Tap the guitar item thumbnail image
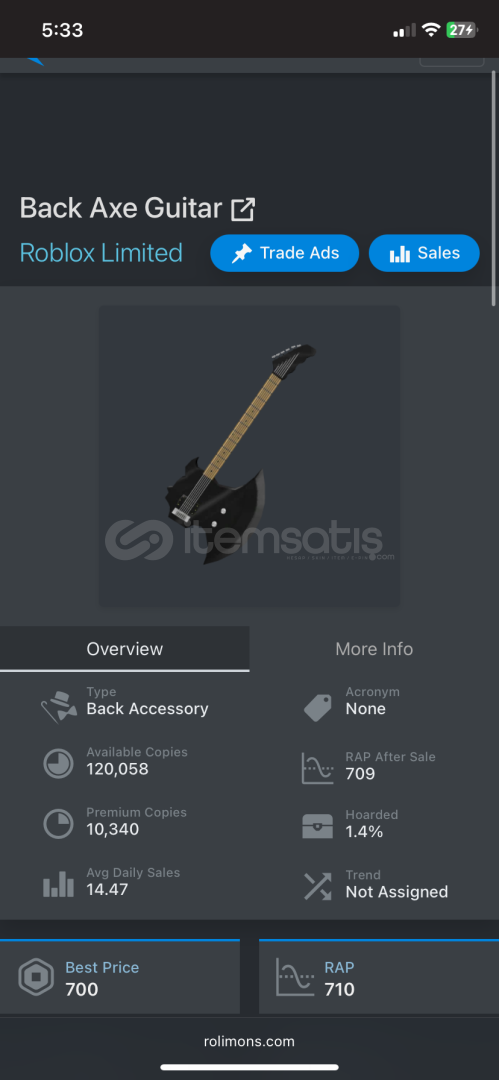The width and height of the screenshot is (499, 1080). 250,456
